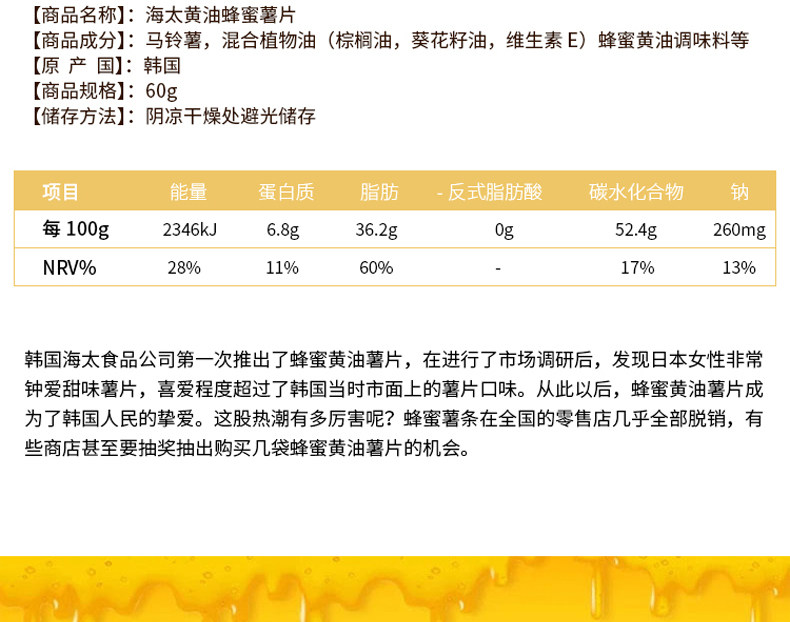Click the row label 每 100g

tap(76, 229)
